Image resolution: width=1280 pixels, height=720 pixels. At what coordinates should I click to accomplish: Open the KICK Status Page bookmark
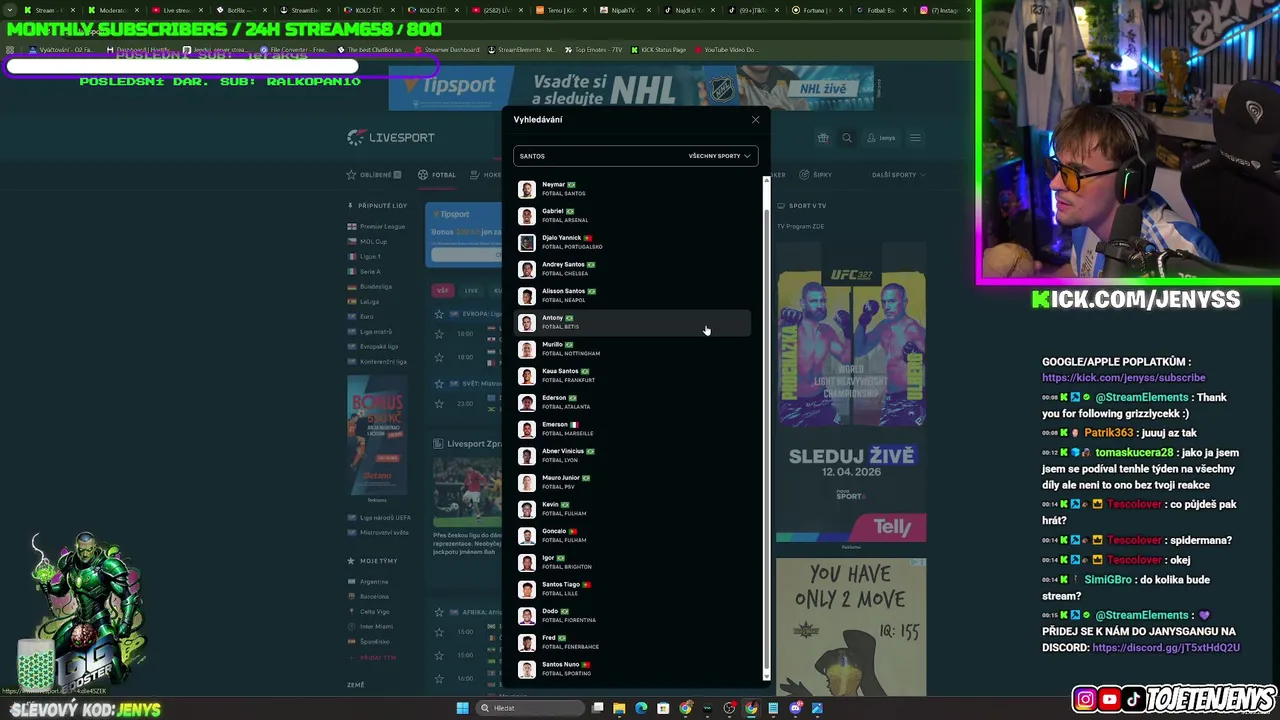658,50
